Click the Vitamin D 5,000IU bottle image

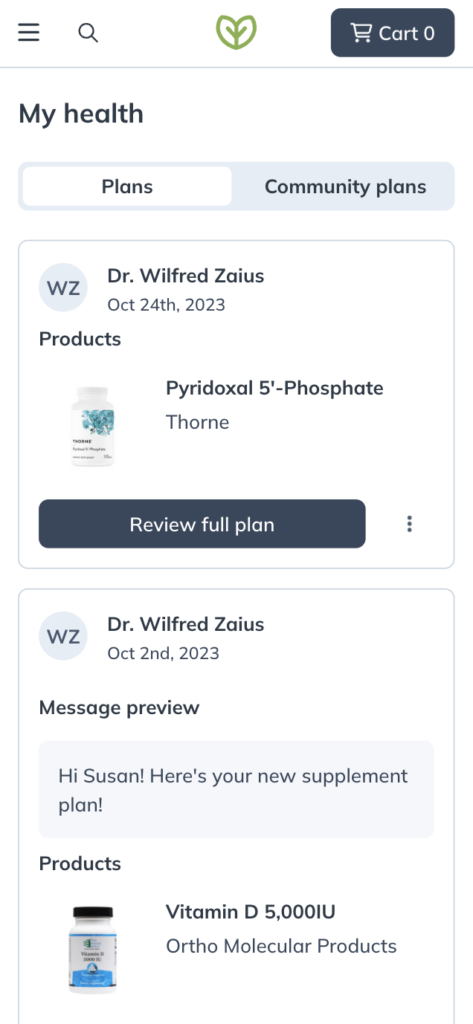[x=93, y=949]
